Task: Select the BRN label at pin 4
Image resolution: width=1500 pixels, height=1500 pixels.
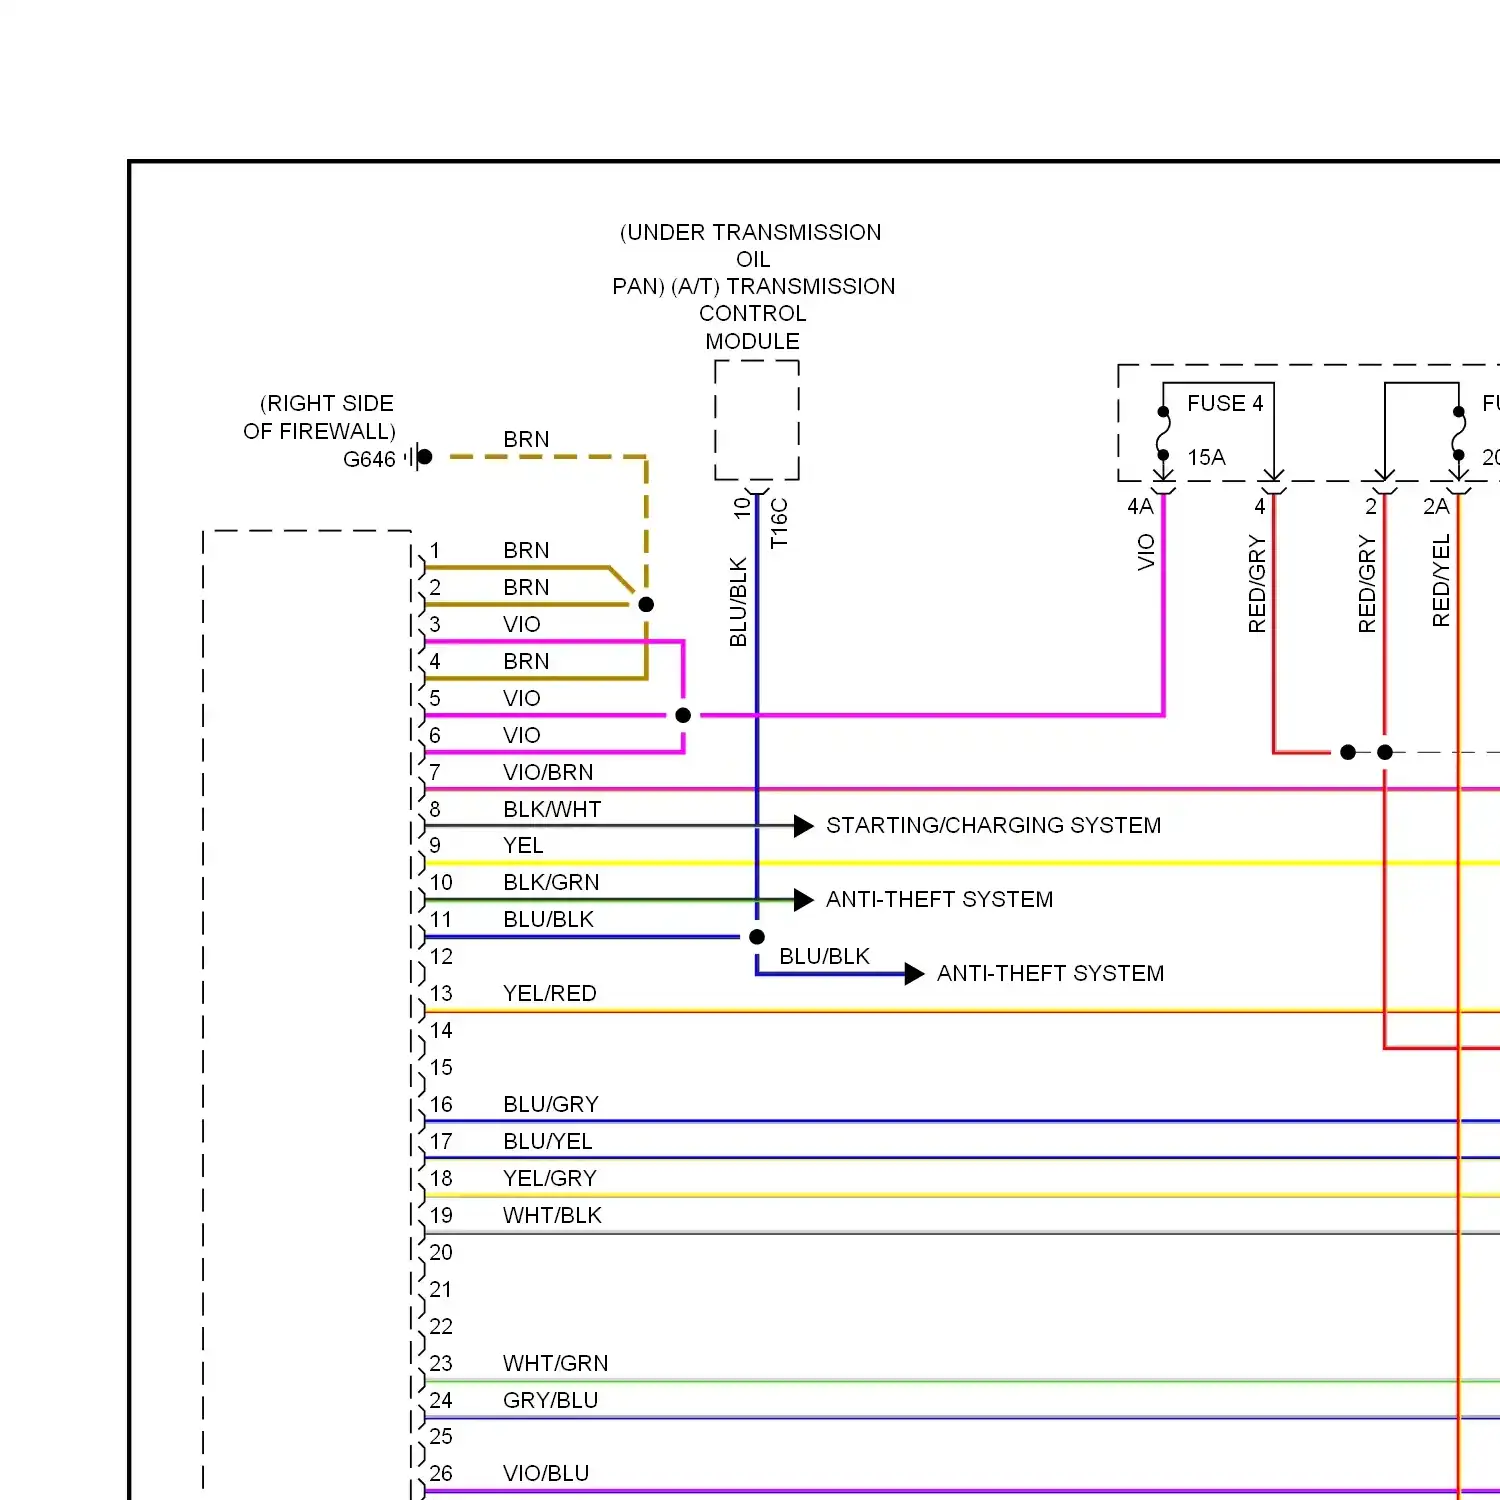Action: tap(526, 661)
